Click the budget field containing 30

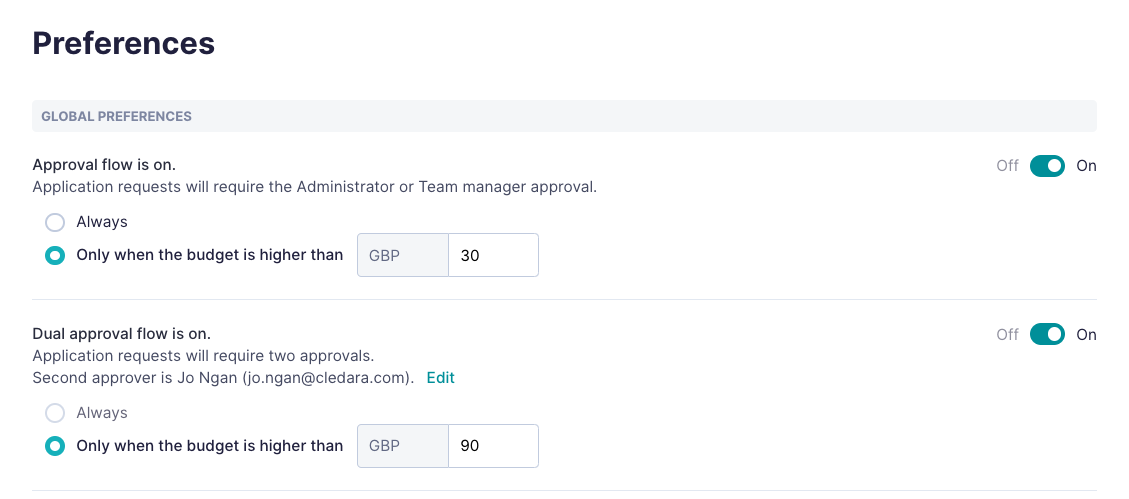pos(493,255)
